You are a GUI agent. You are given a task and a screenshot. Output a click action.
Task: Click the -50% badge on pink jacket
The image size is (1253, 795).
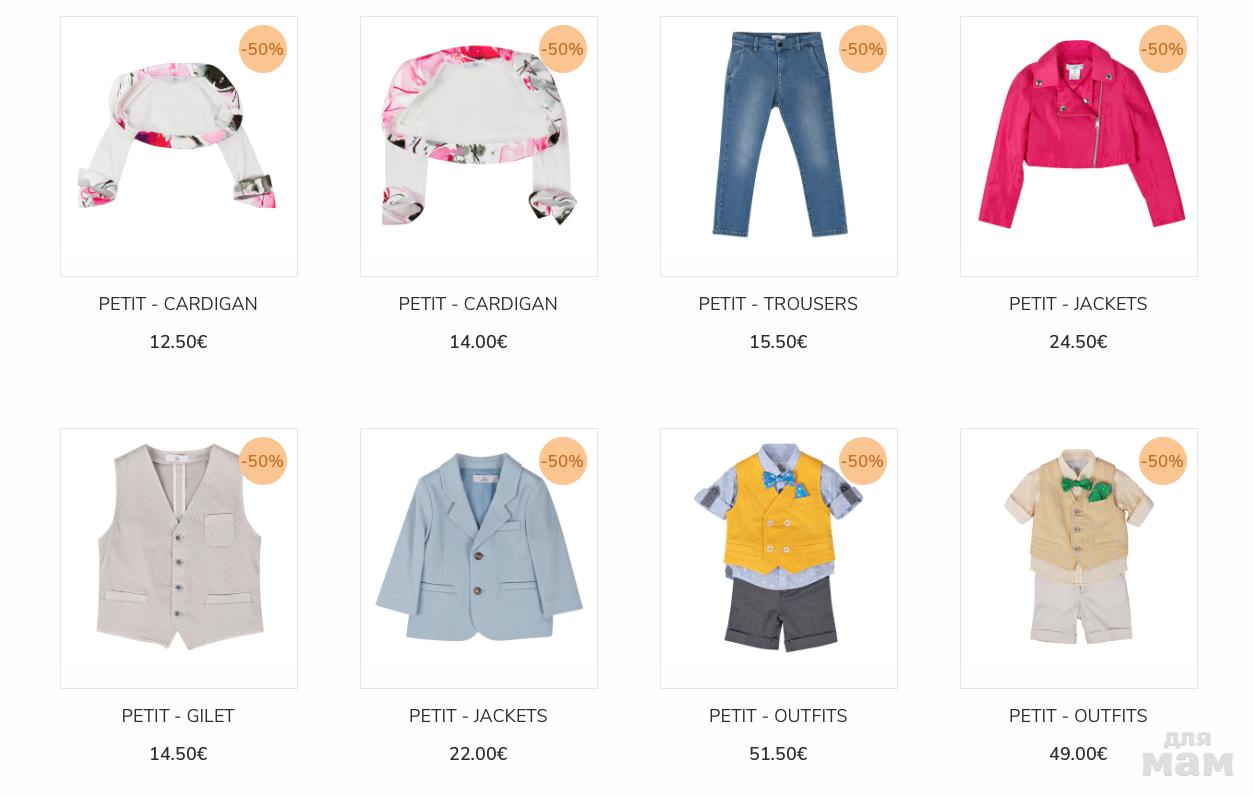(x=1162, y=49)
